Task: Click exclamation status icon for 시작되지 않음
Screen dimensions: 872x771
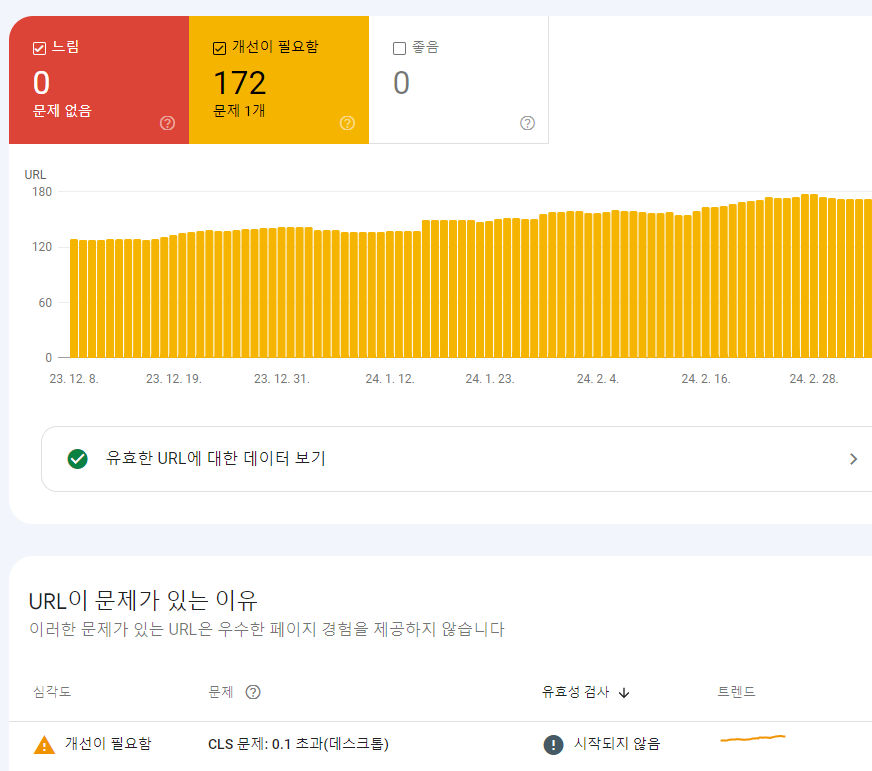Action: (553, 744)
